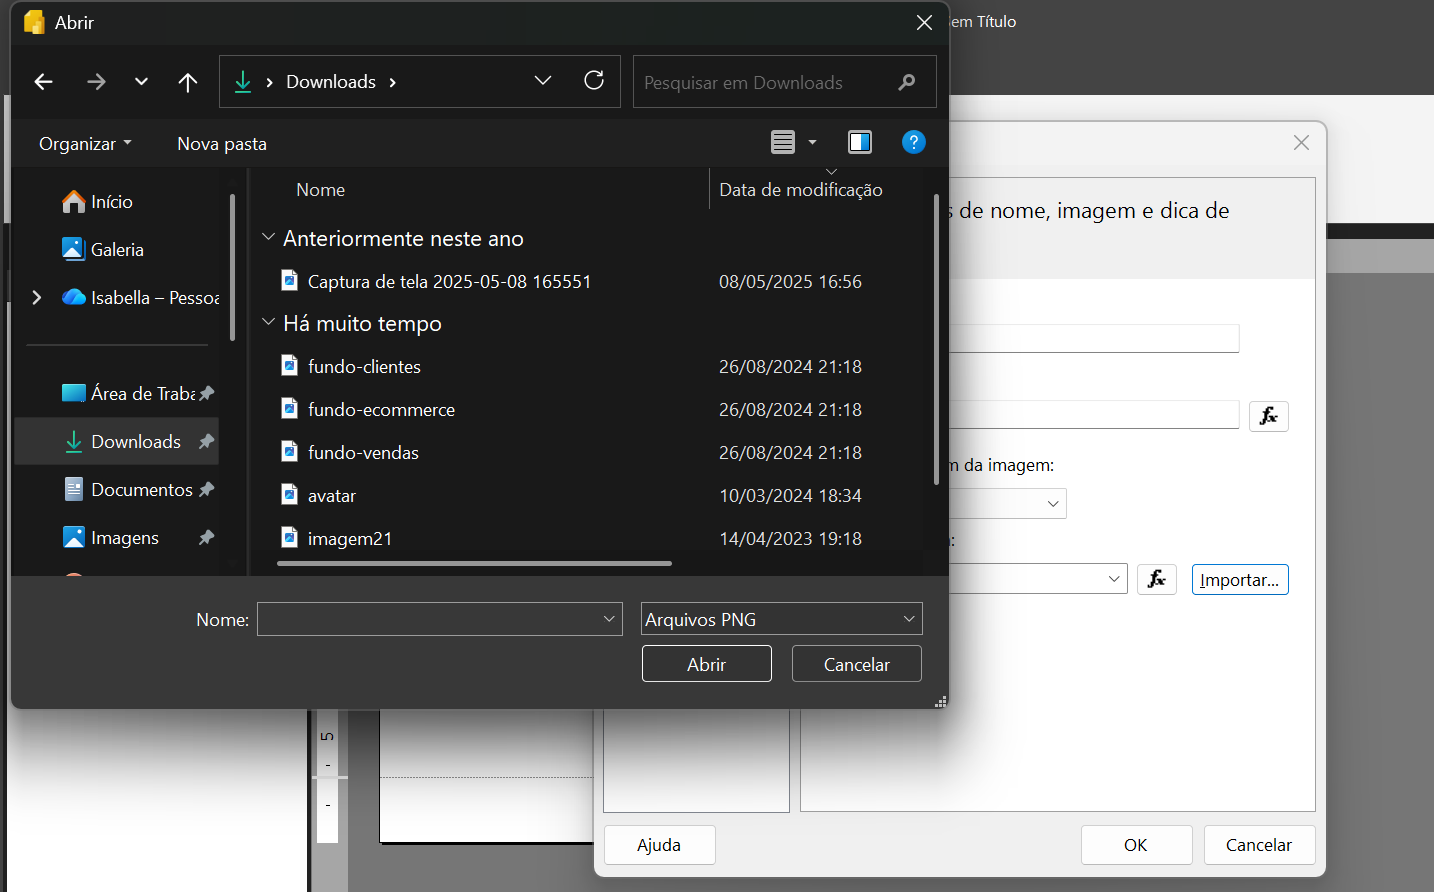Toggle the preview pane icon
This screenshot has height=892, width=1434.
860,142
